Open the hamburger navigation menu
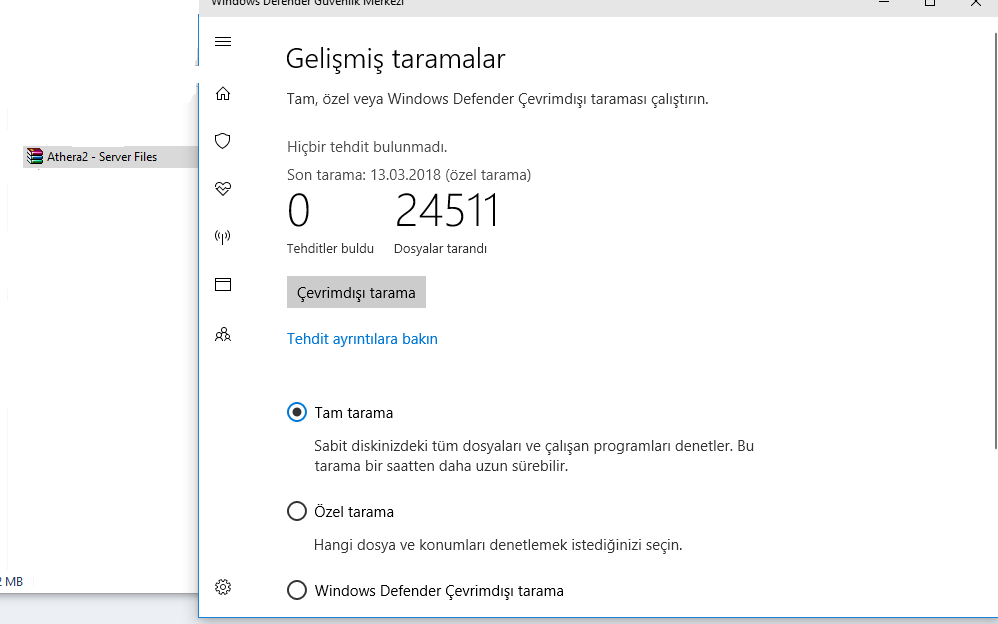Viewport: 998px width, 624px height. [223, 42]
